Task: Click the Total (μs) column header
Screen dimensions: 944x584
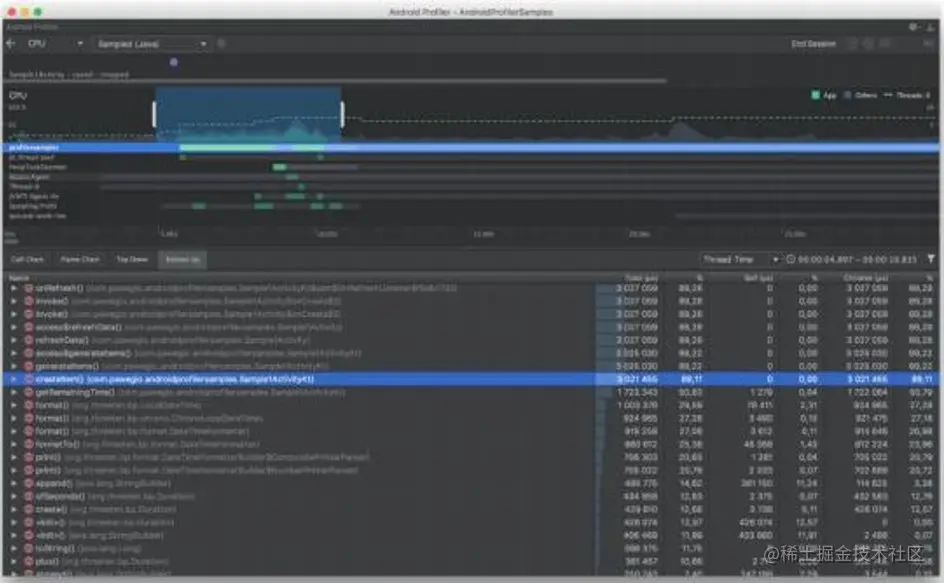Action: [641, 278]
